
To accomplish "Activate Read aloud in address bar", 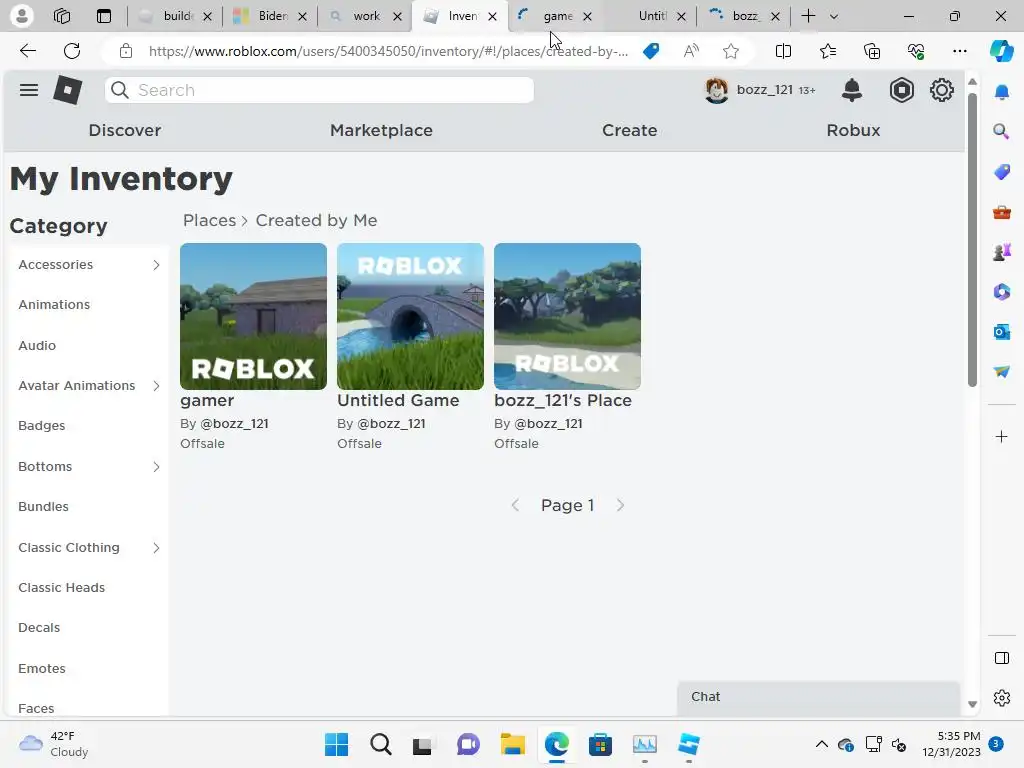I will (x=691, y=51).
